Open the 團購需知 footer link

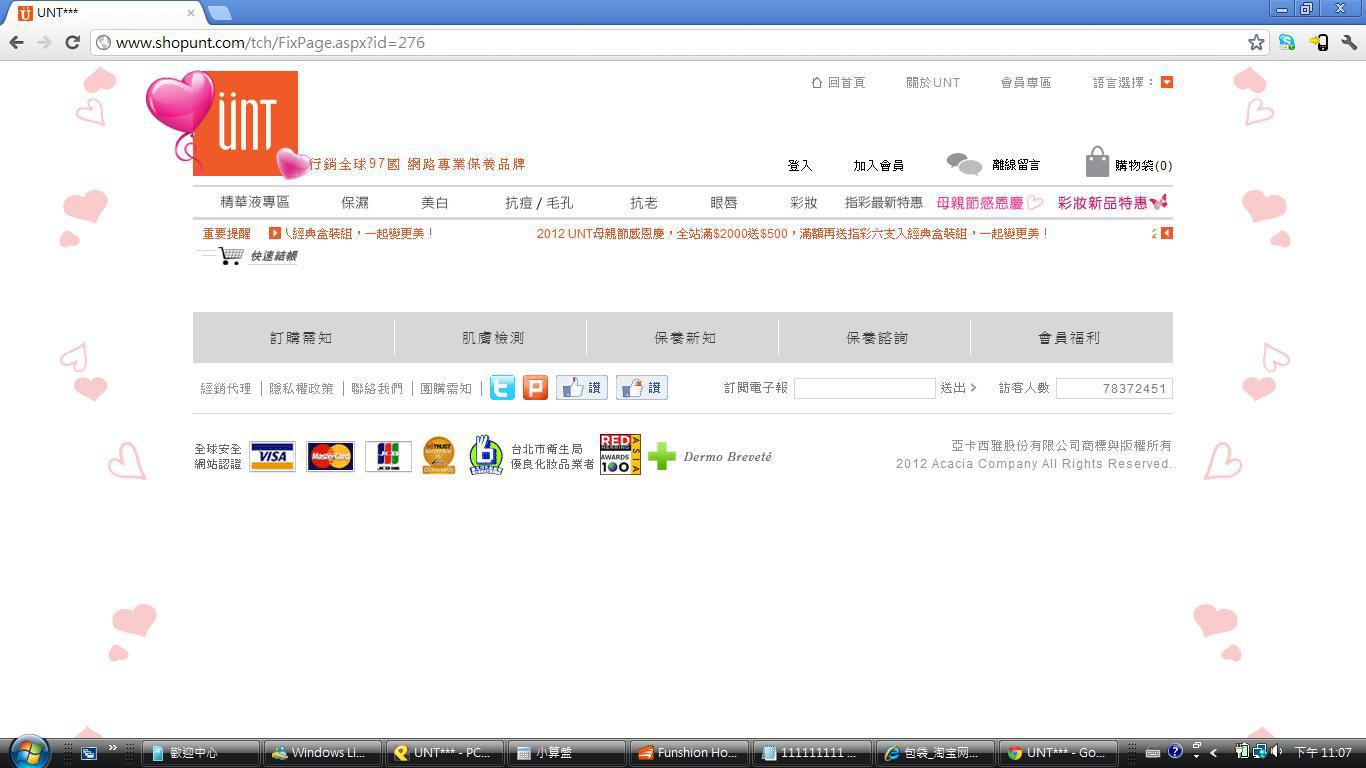tap(446, 388)
